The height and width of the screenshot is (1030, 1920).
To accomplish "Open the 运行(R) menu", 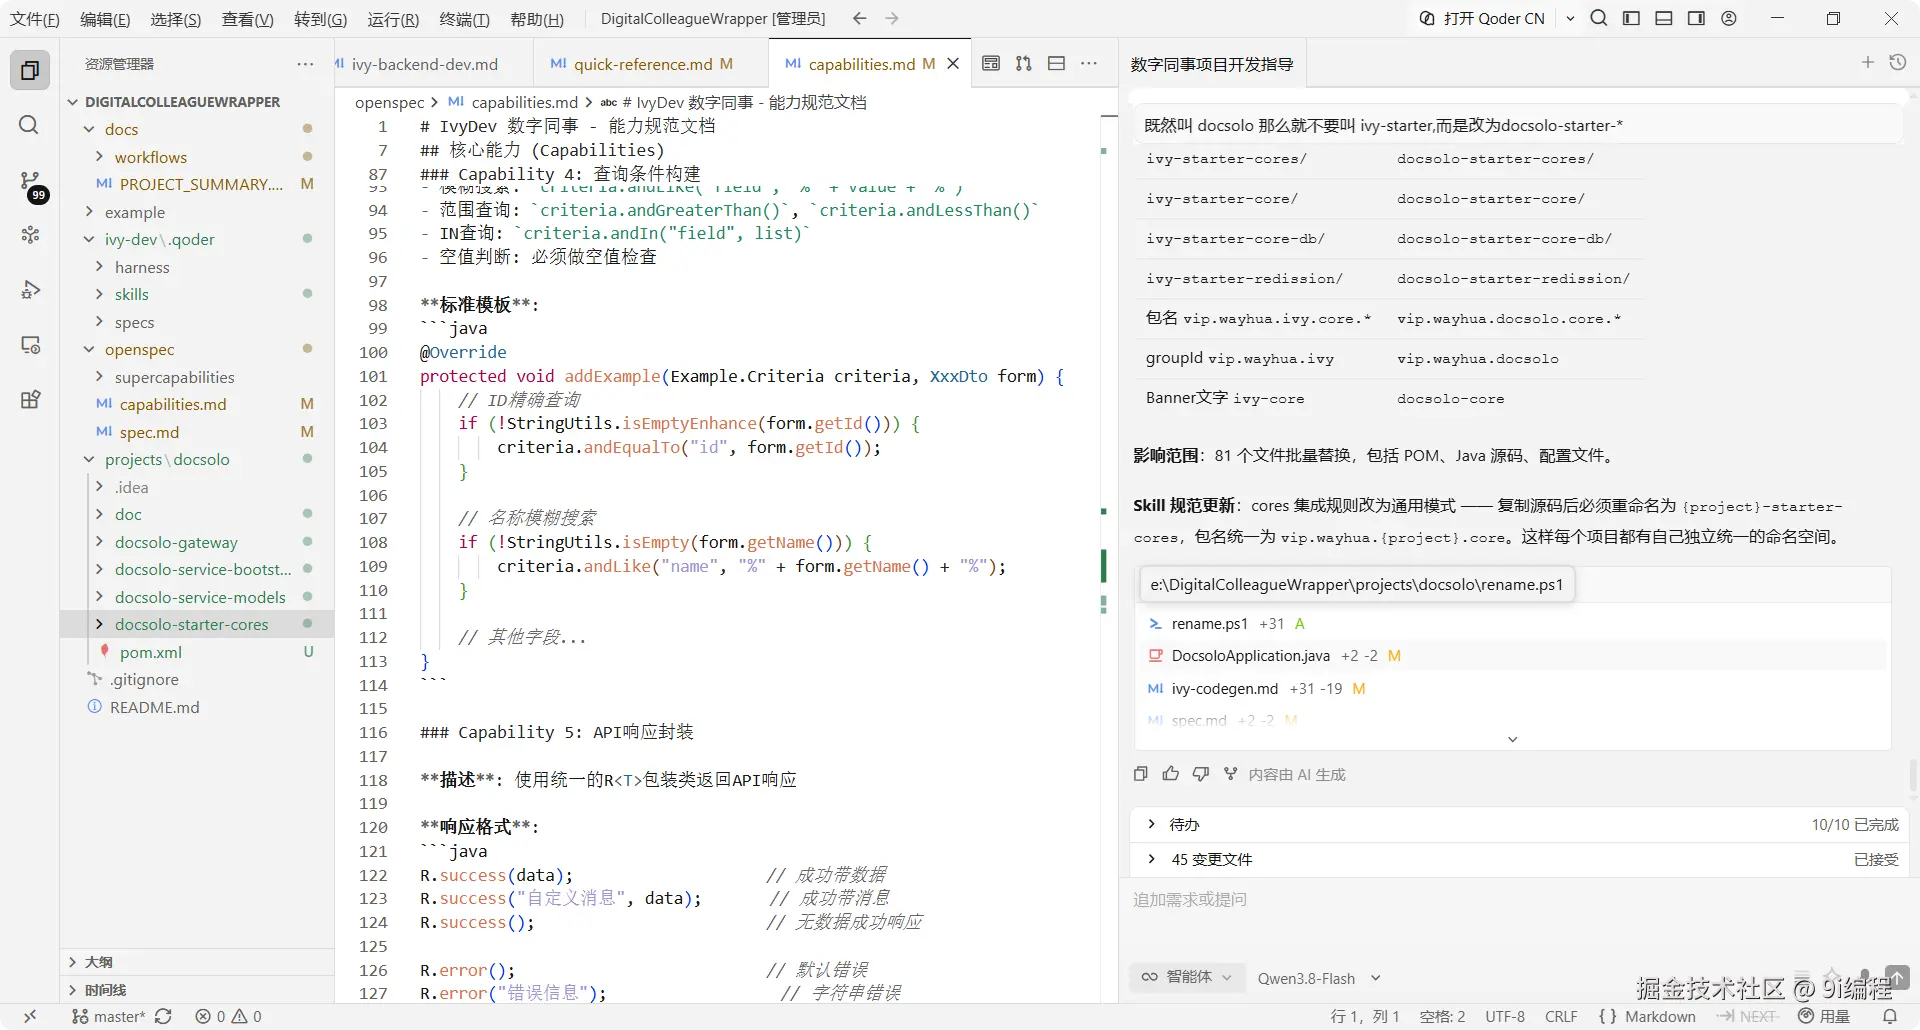I will (x=393, y=19).
